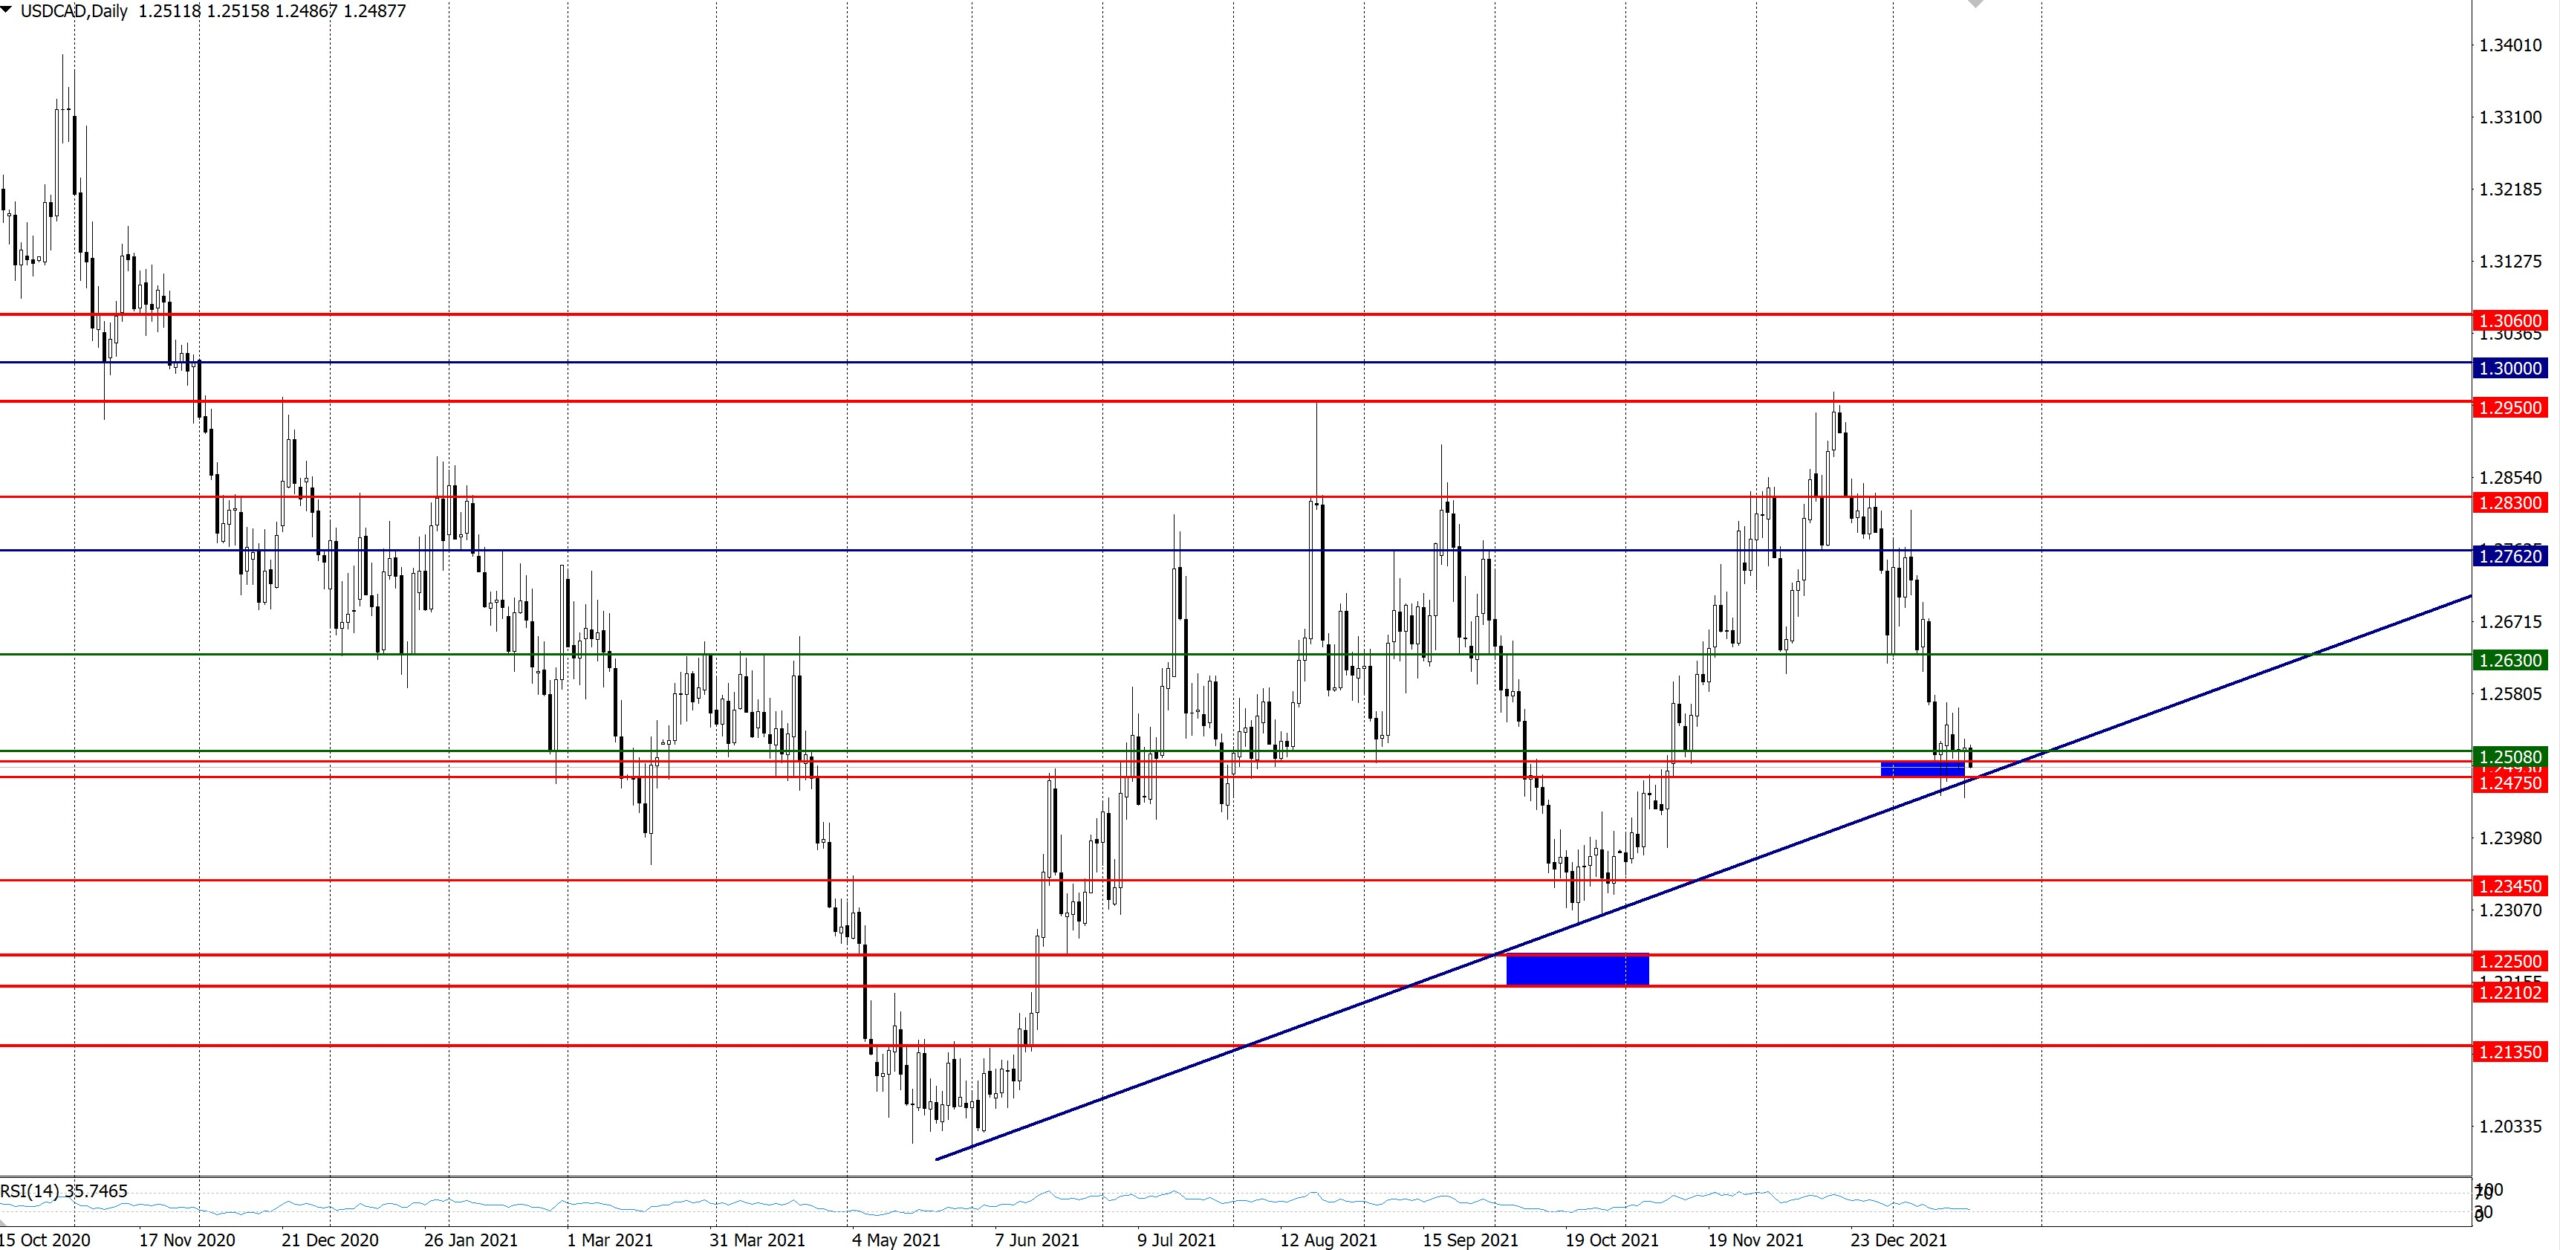Image resolution: width=2560 pixels, height=1250 pixels.
Task: Open the chart menu triangle beside USDCAD,Daily
Action: point(7,10)
